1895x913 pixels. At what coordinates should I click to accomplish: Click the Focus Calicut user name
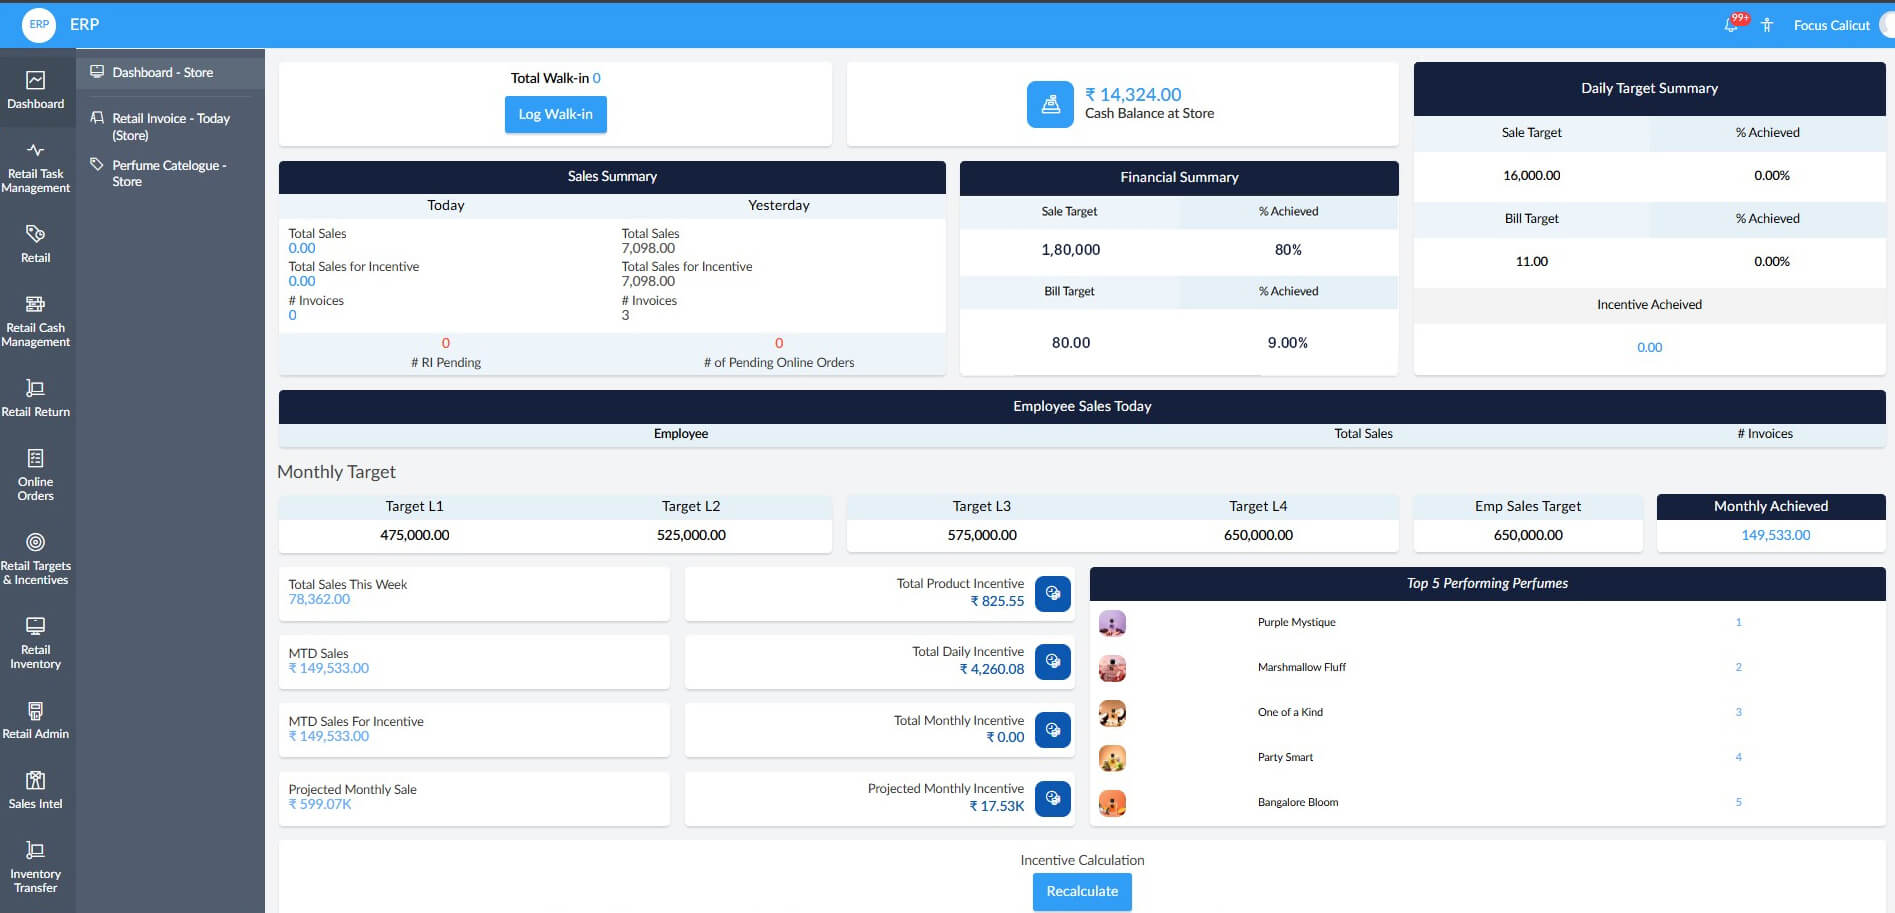click(x=1831, y=25)
